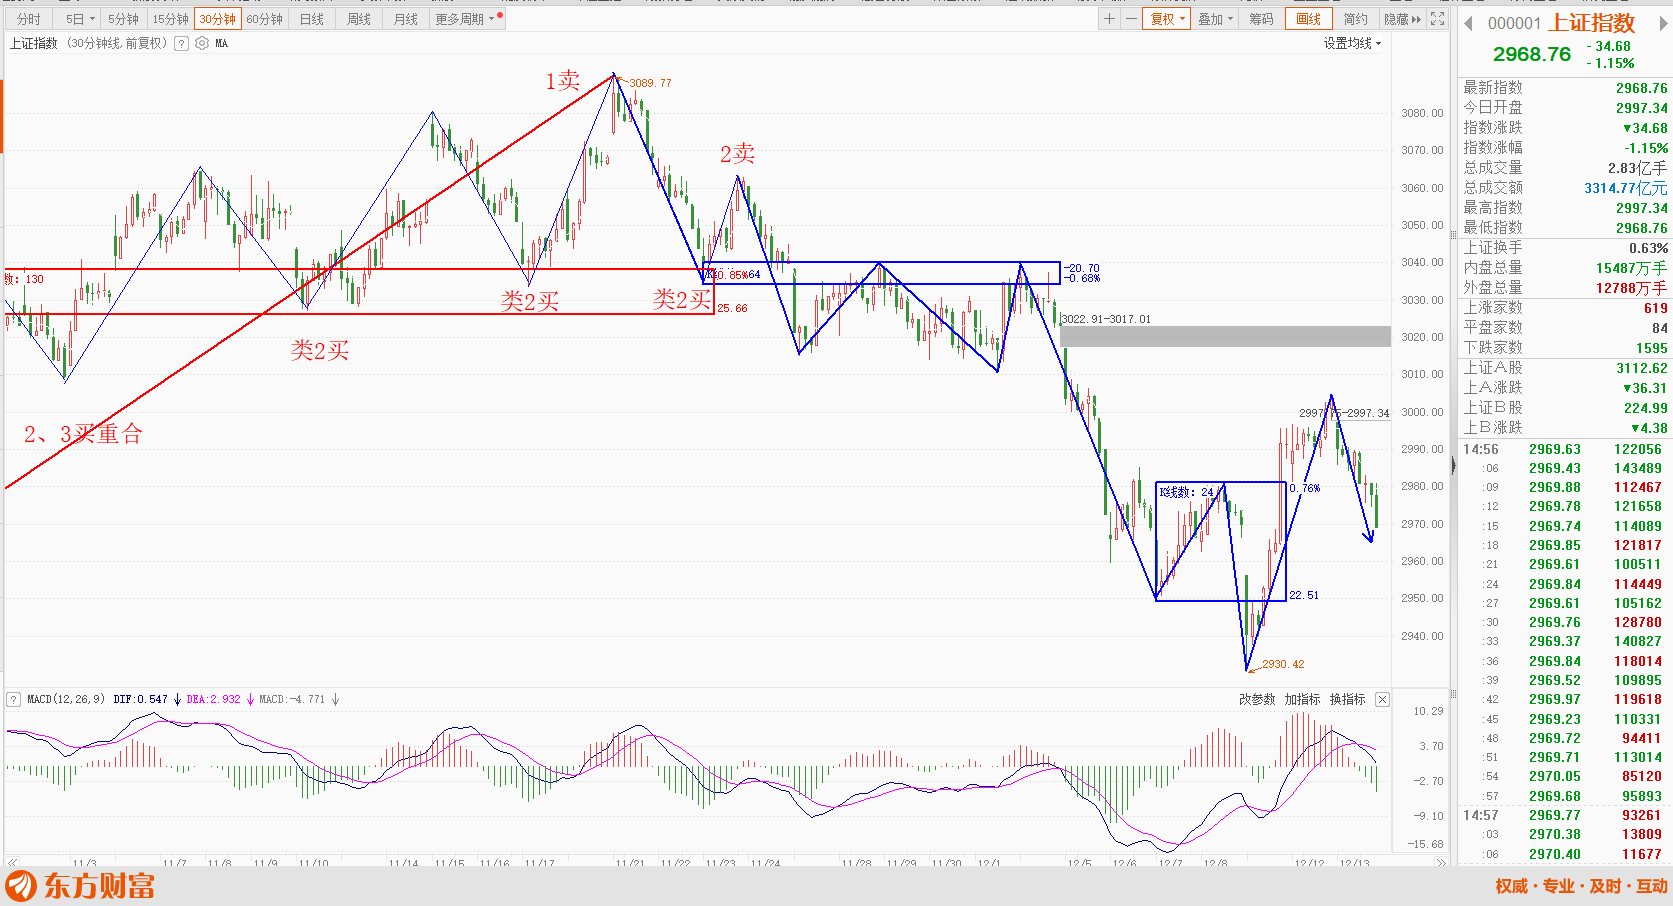Click the 权威·专业·及时·互动 slogan
This screenshot has height=906, width=1673.
[1582, 886]
